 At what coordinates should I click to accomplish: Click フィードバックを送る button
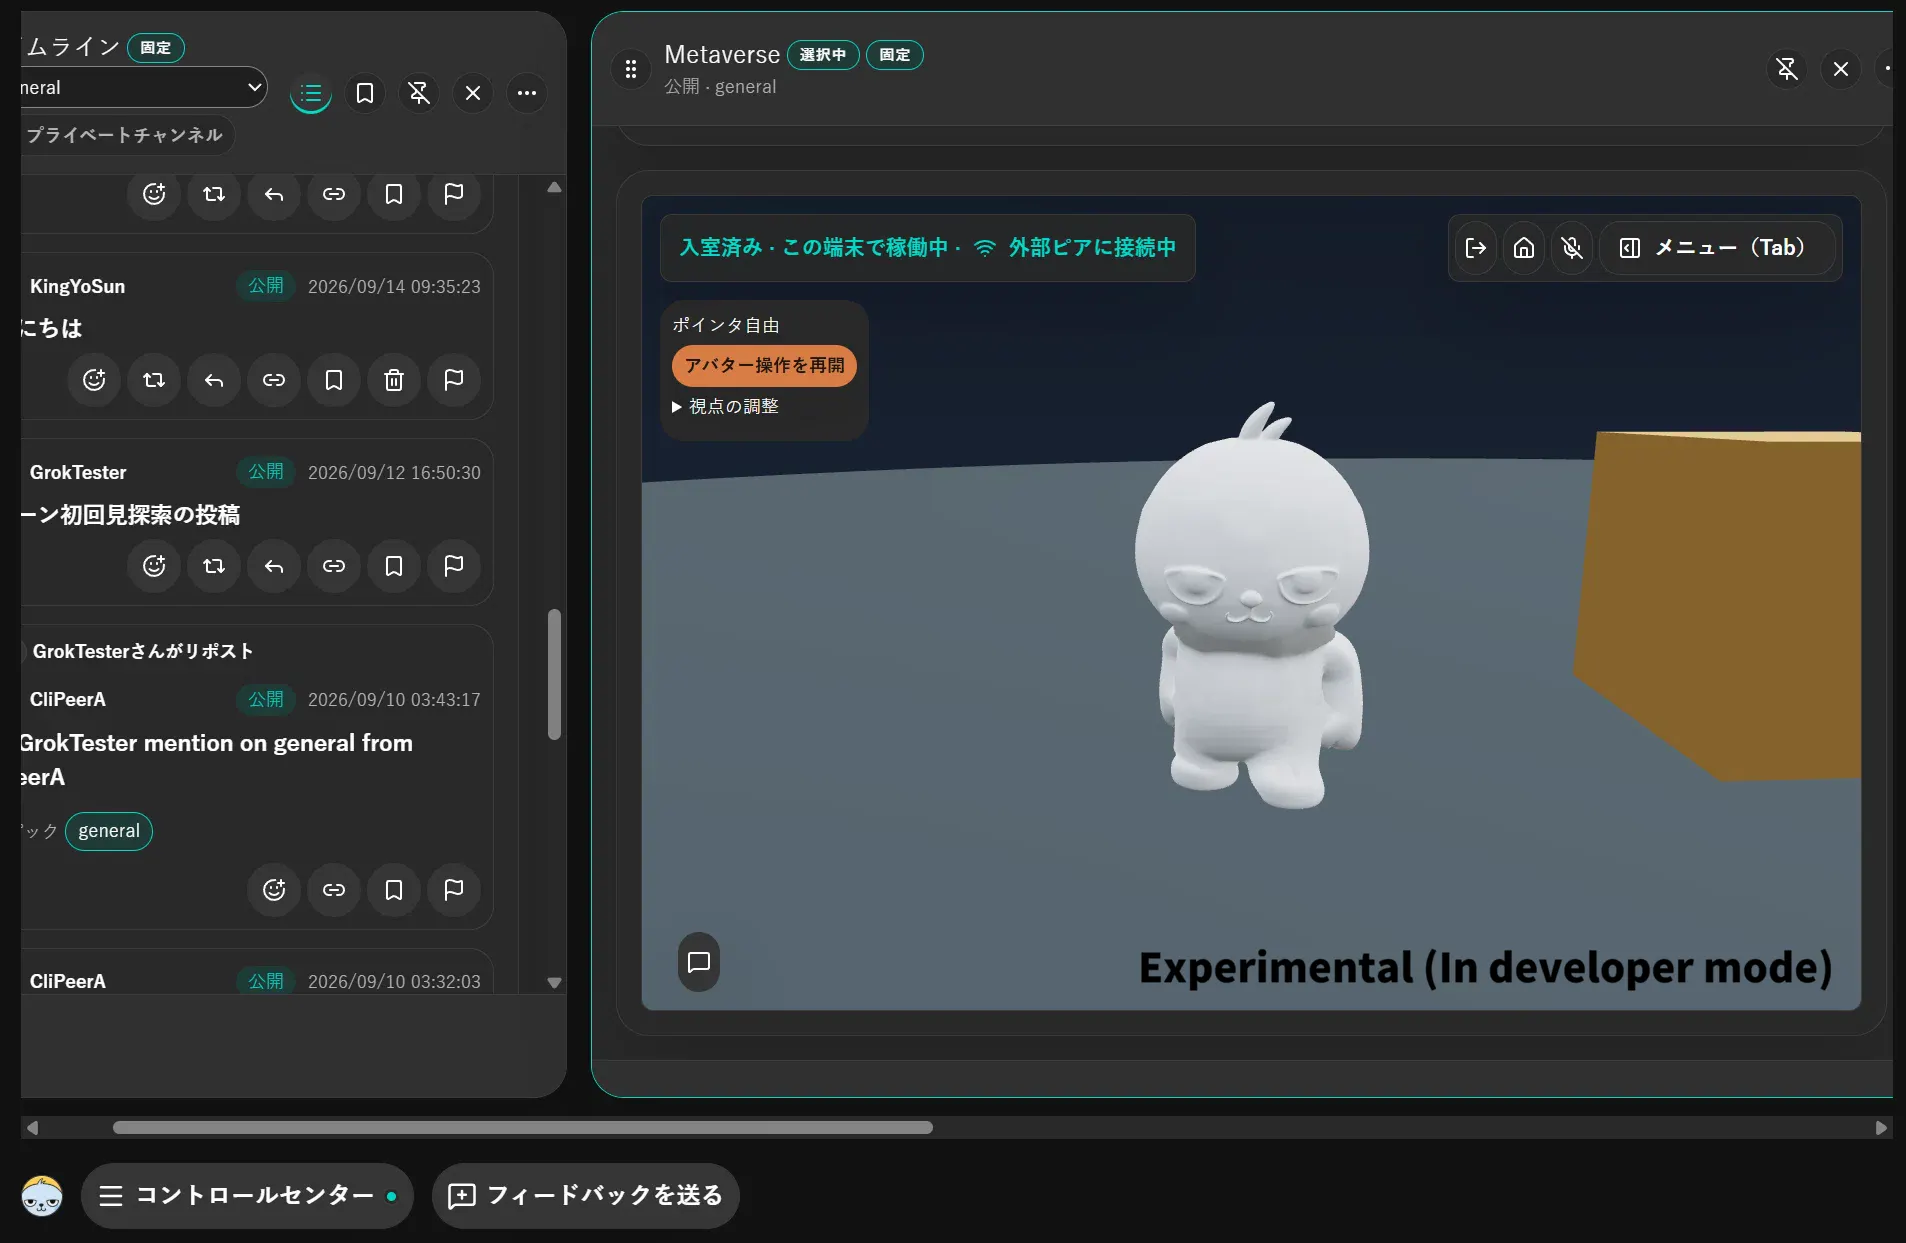[x=586, y=1196]
